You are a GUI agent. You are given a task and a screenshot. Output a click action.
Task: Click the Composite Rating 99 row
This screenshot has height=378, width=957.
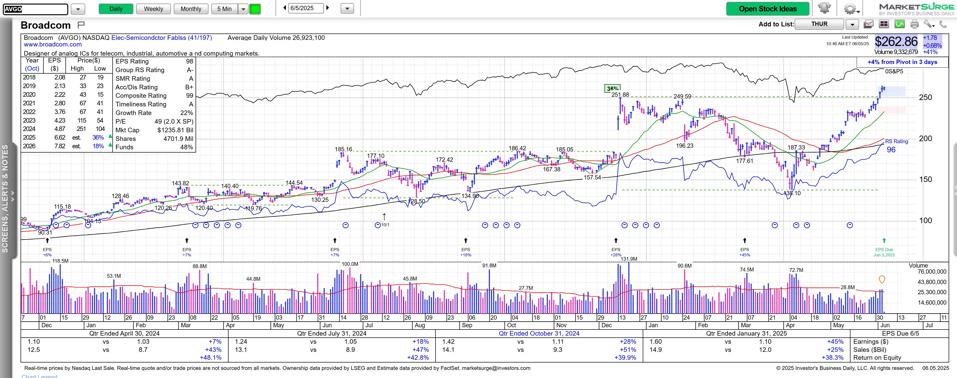click(153, 95)
